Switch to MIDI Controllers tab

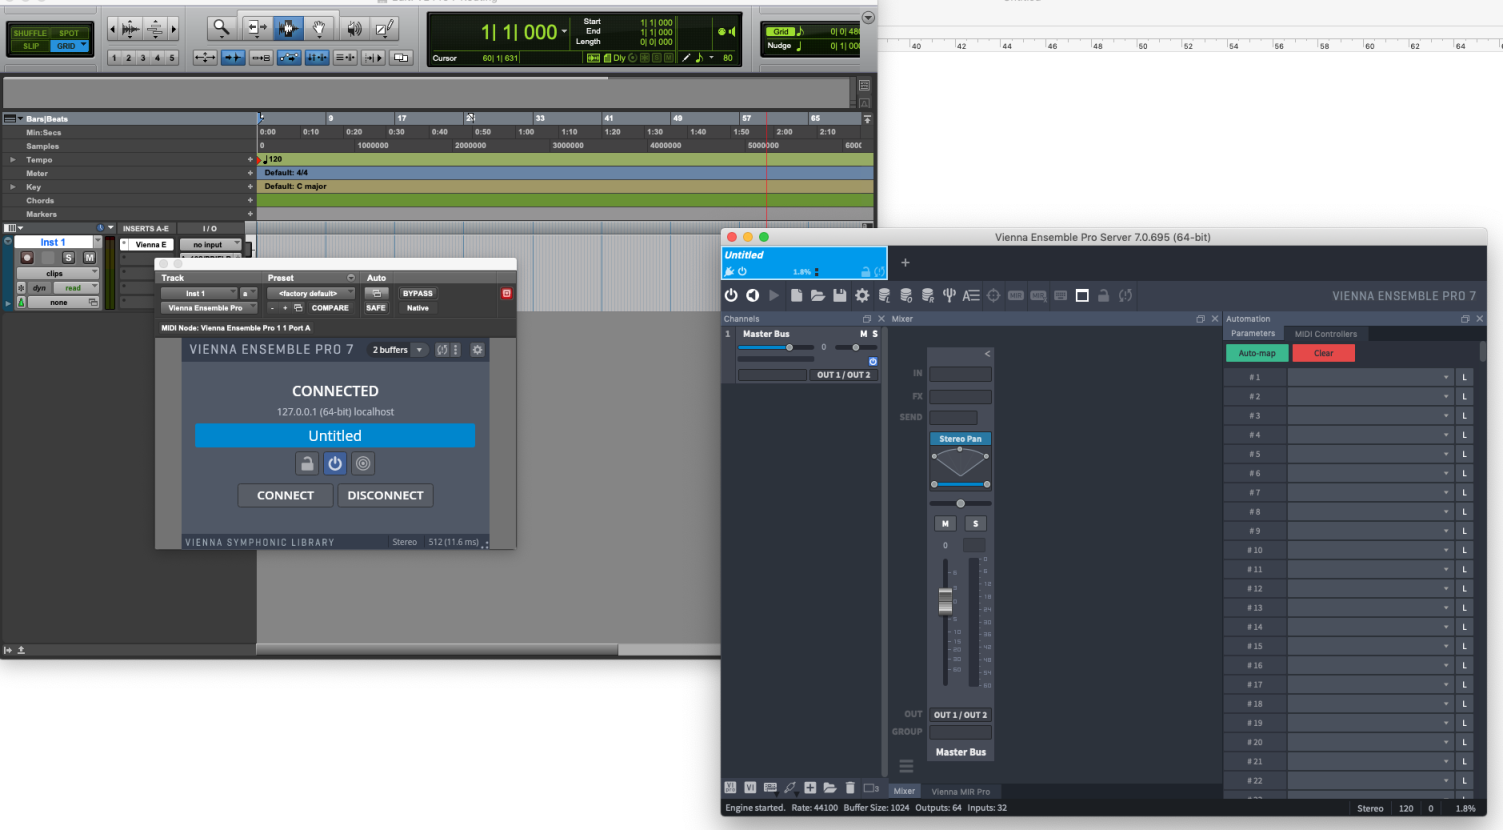1326,334
